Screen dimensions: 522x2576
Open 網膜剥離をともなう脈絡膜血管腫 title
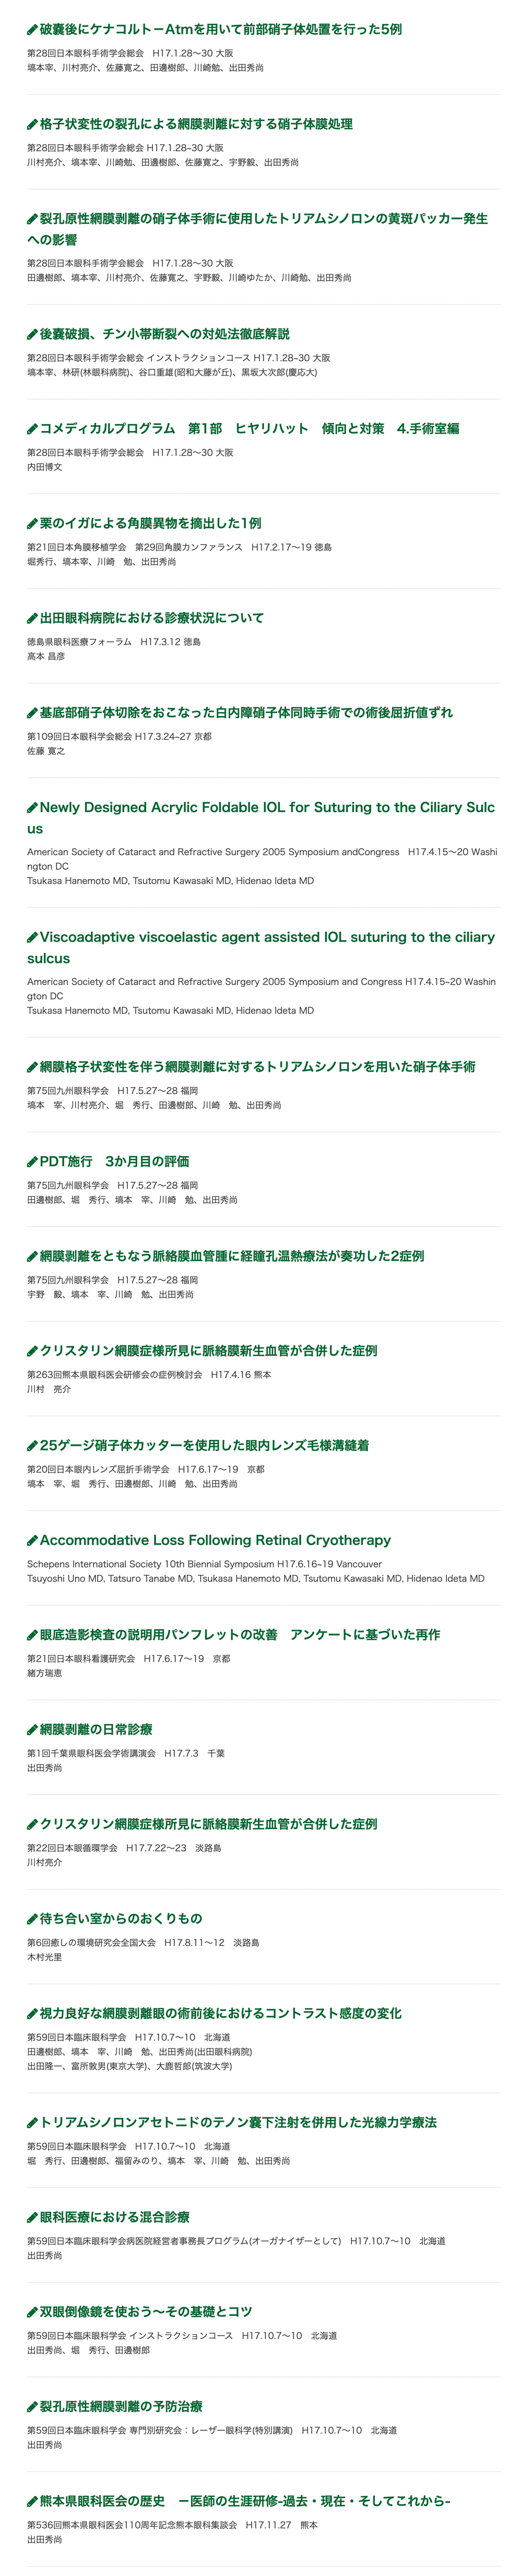point(232,1256)
